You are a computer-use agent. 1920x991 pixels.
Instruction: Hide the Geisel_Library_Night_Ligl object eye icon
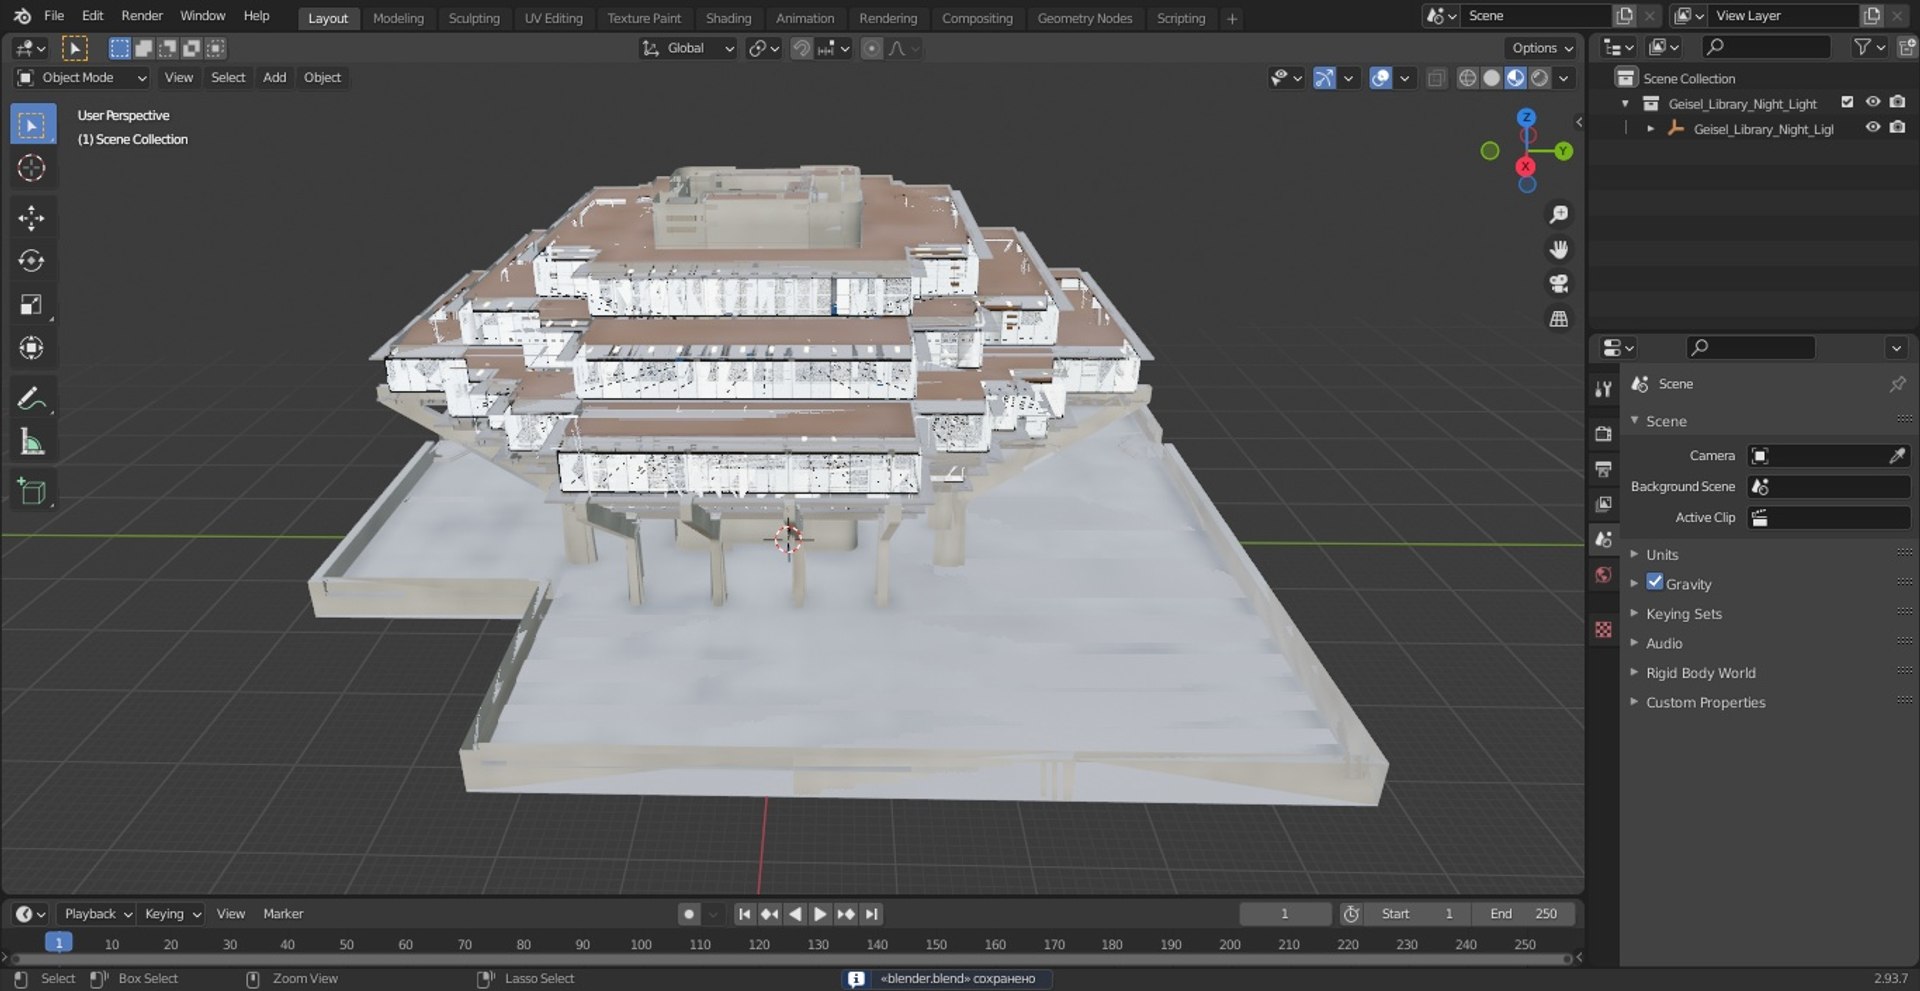[x=1873, y=128]
